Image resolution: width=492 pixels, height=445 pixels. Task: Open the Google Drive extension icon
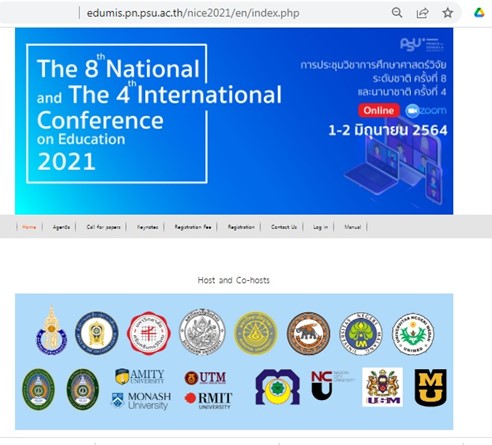[479, 13]
